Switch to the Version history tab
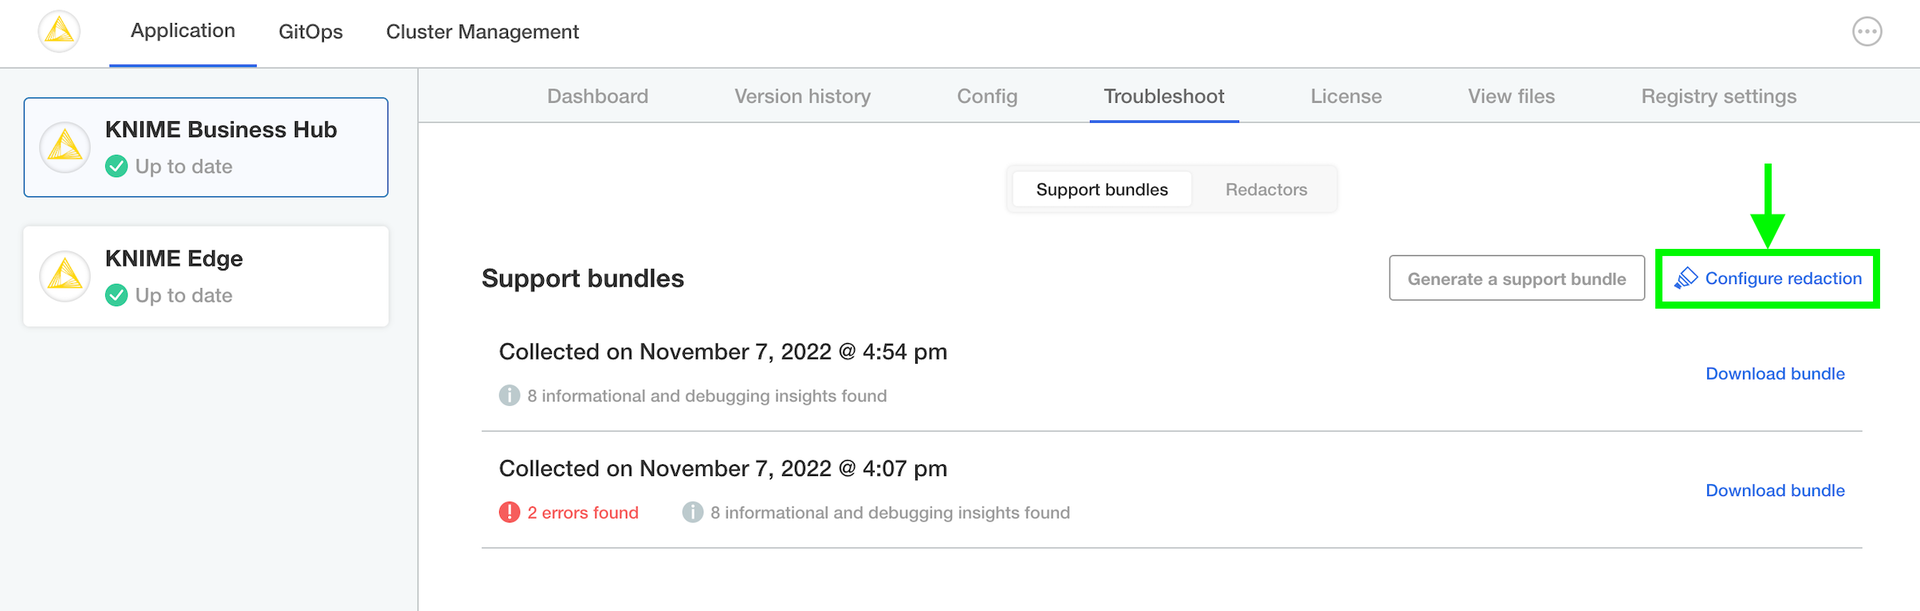 click(x=802, y=97)
